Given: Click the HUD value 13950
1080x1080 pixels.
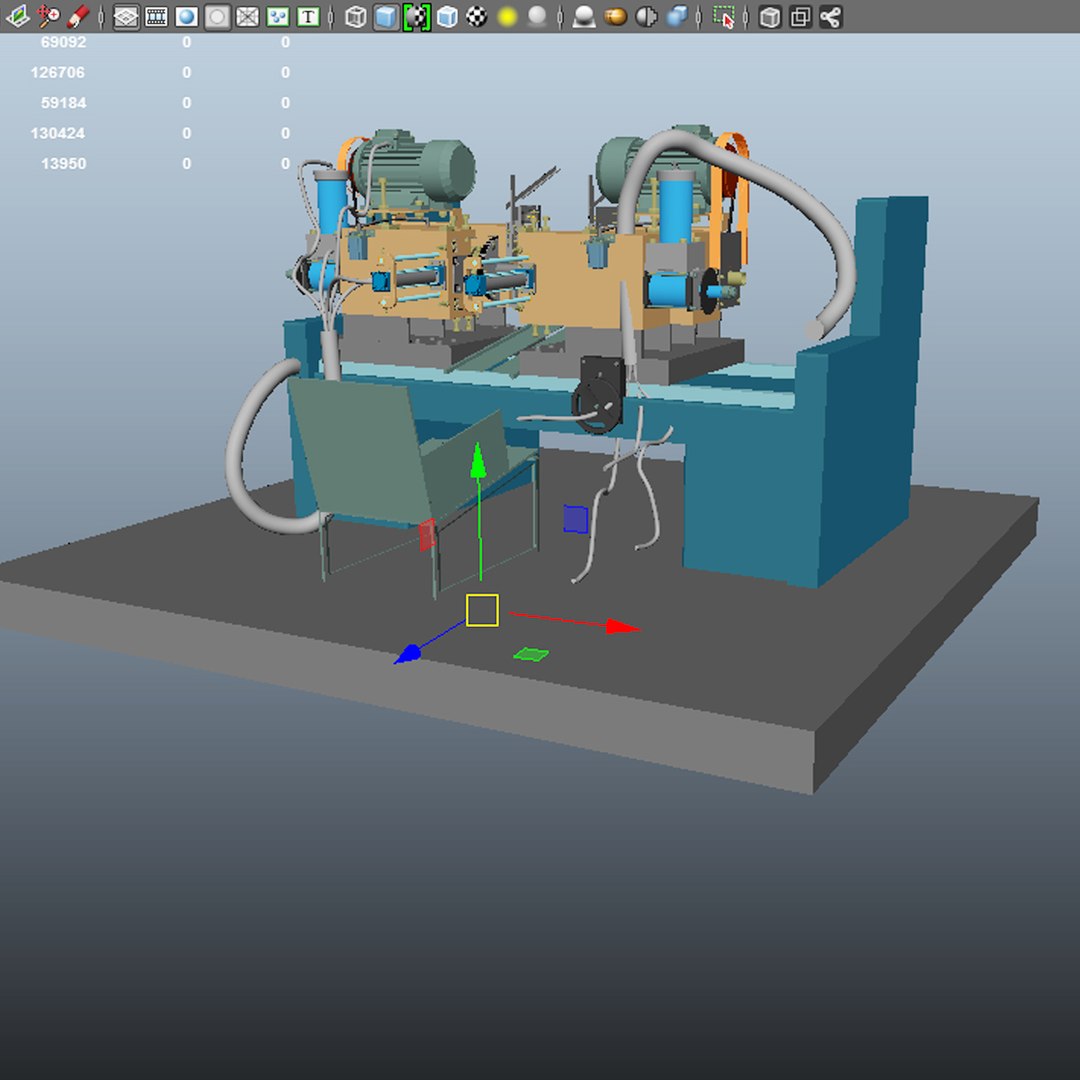Looking at the screenshot, I should click(x=63, y=163).
